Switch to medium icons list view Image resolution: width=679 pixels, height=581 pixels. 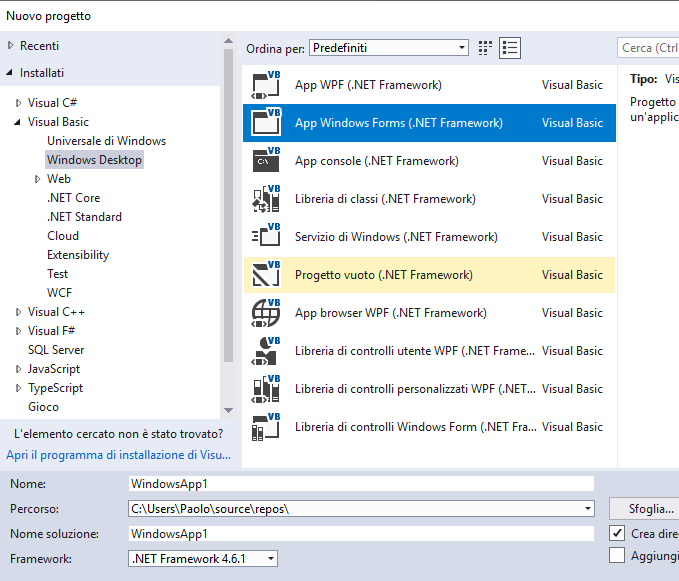click(510, 48)
